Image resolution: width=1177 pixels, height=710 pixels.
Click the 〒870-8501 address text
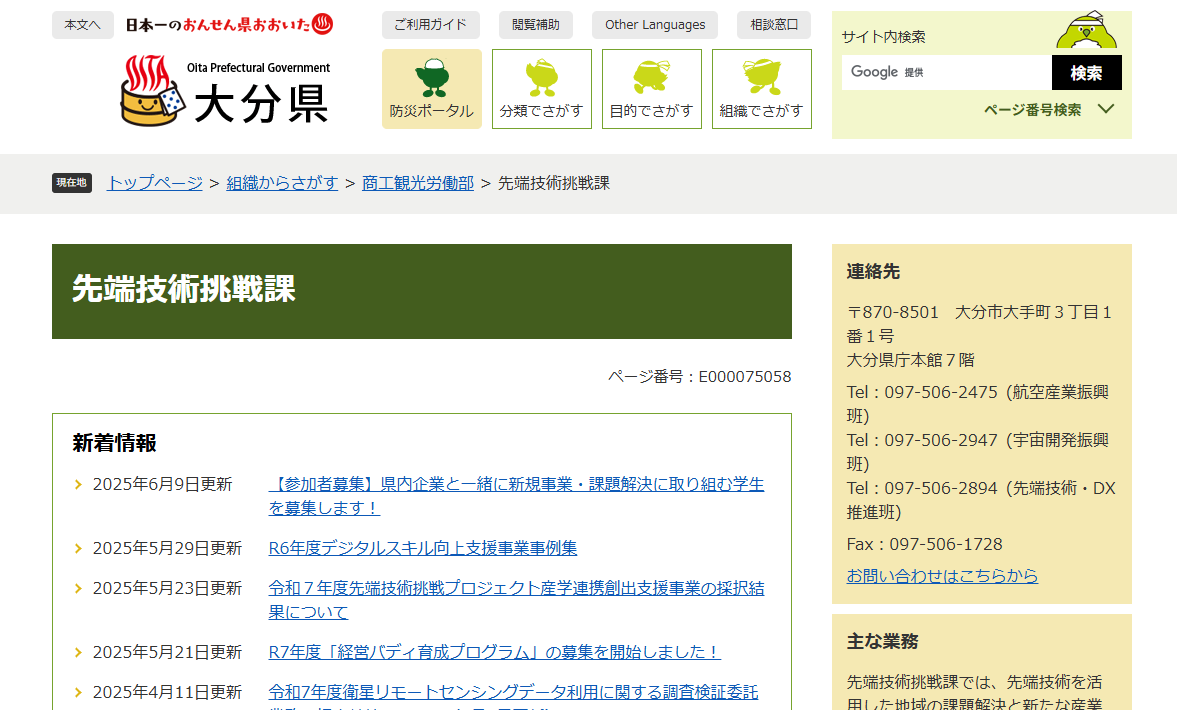tap(979, 324)
